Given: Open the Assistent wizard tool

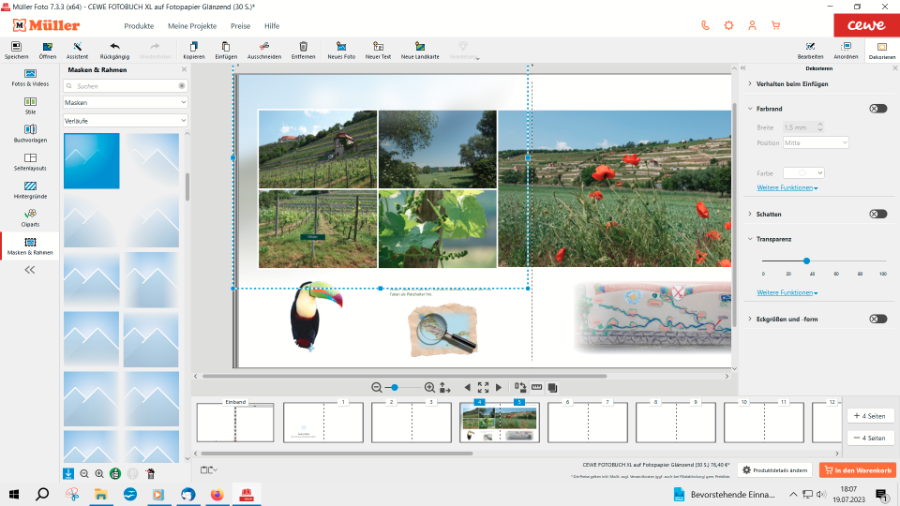Looking at the screenshot, I should click(77, 47).
